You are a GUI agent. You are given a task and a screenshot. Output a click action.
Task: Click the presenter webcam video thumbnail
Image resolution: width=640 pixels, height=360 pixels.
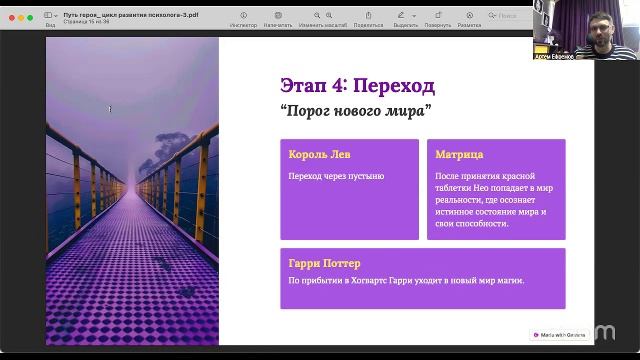[586, 30]
